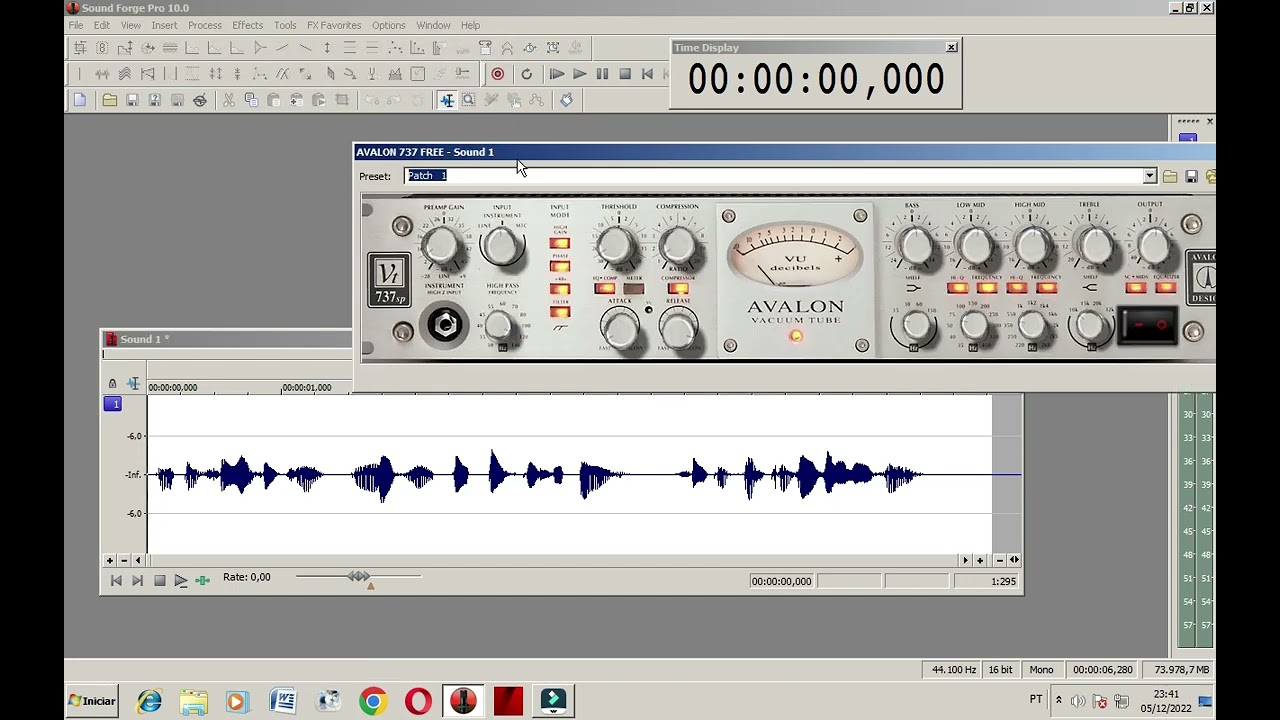Stop playback in Sound 1 window

click(160, 581)
